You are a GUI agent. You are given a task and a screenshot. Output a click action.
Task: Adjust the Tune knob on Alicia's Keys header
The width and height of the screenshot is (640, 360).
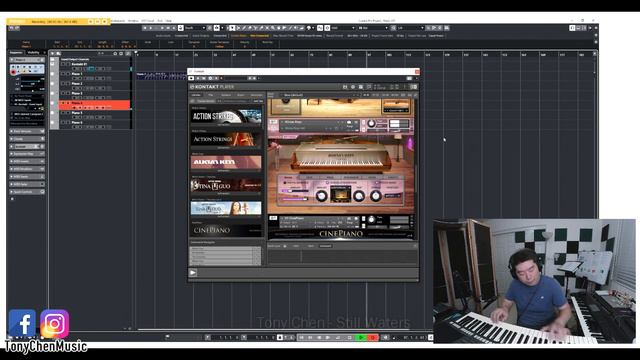pos(371,124)
